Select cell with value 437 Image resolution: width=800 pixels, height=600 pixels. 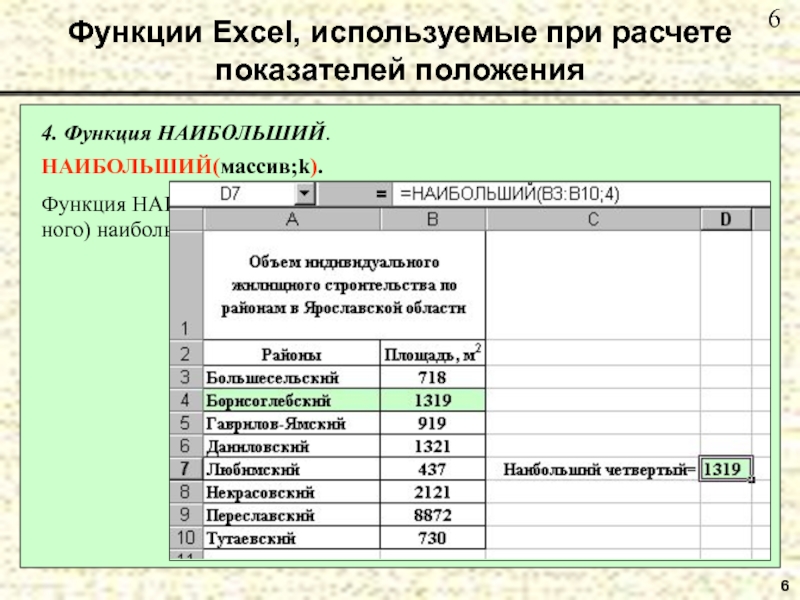(433, 469)
